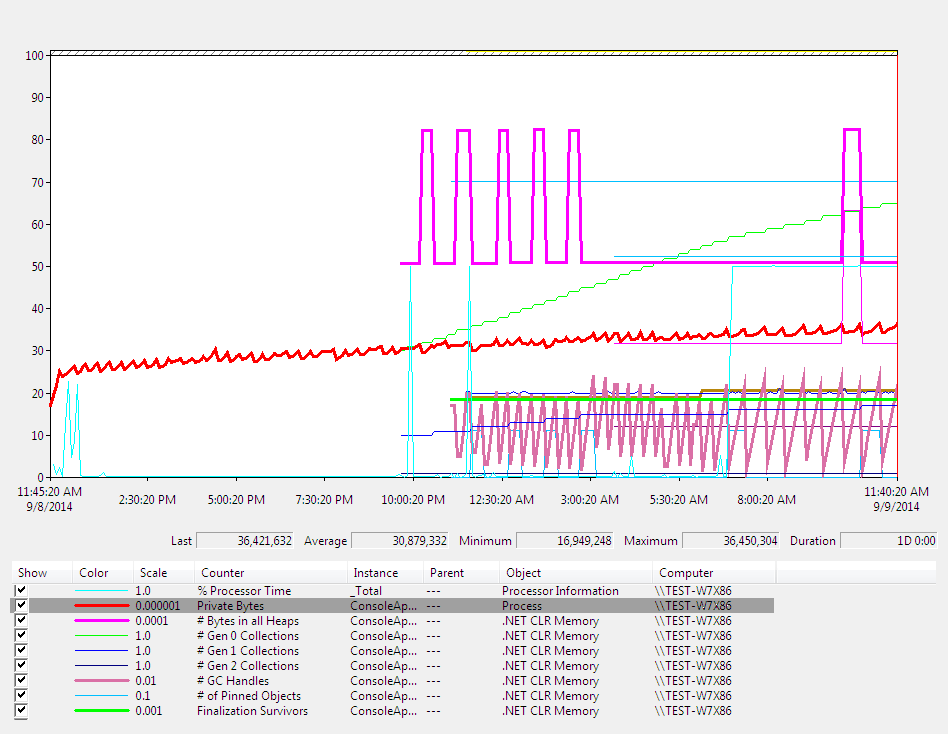Click the Average value field
The image size is (948, 734).
pos(400,541)
